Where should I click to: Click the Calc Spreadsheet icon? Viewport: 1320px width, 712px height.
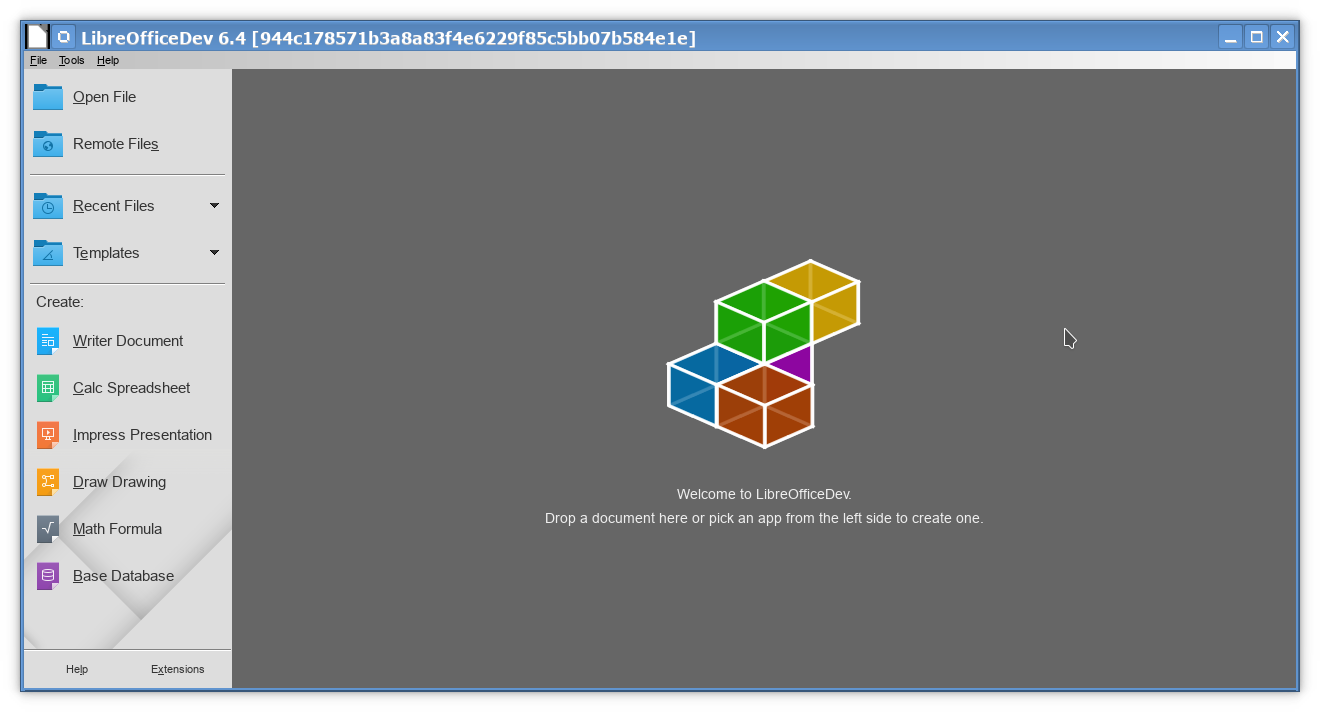coord(48,388)
